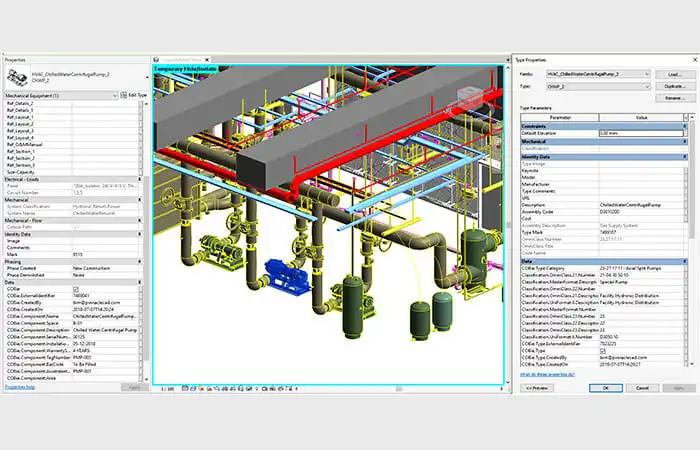Toggle the COBie.Type checkbox in Type Properties
This screenshot has width=700, height=450.
[603, 351]
